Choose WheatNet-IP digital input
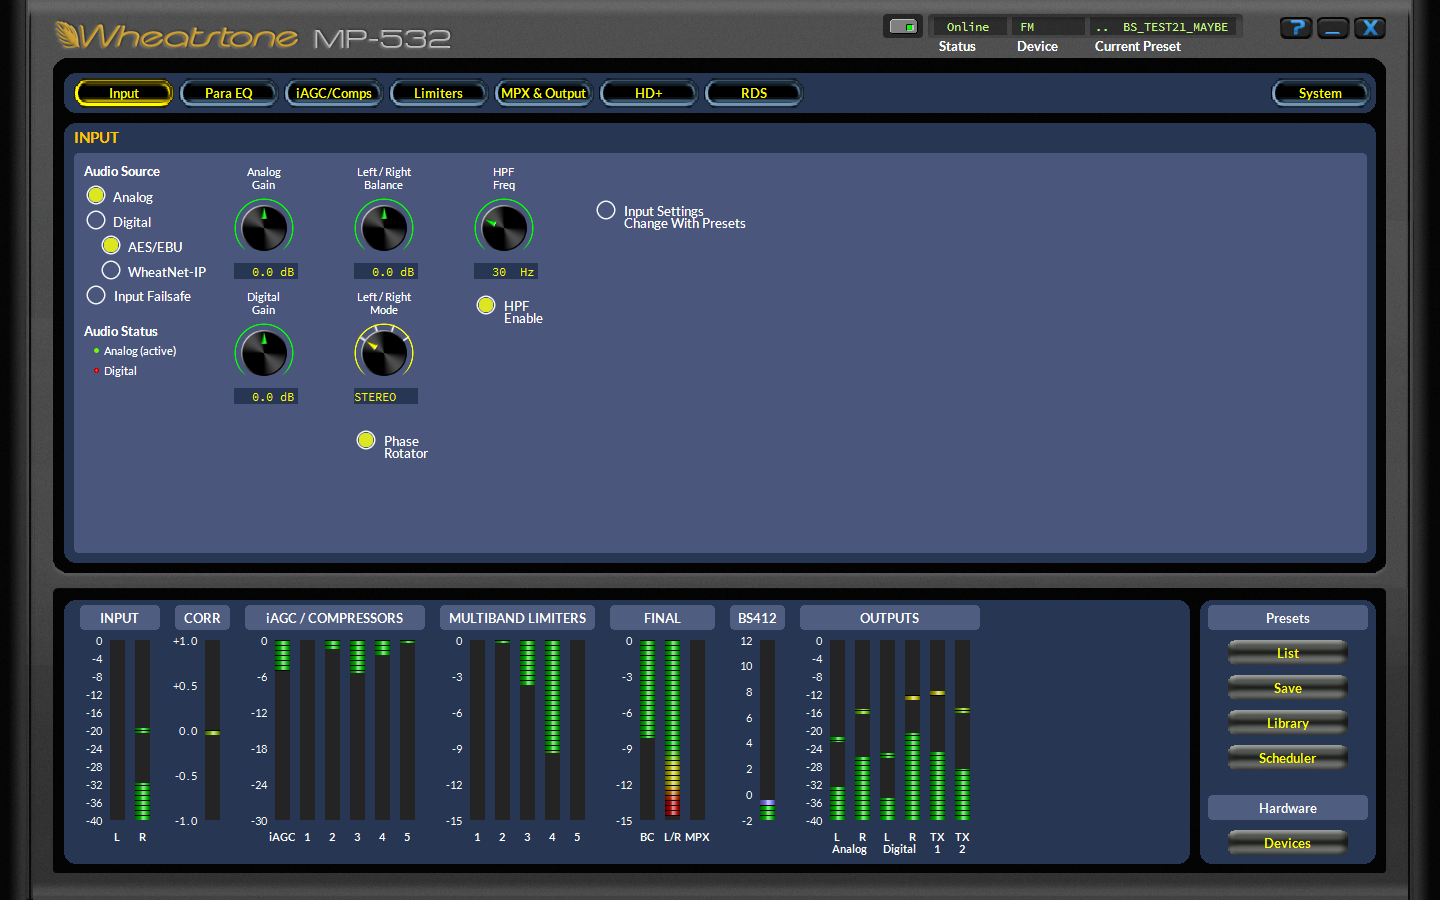The height and width of the screenshot is (900, 1440). point(111,271)
